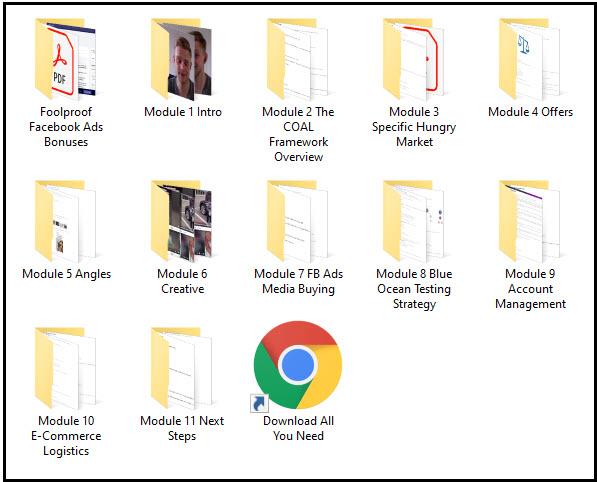The height and width of the screenshot is (482, 597).
Task: Select the Module 9 Account Management folder
Action: click(x=530, y=221)
